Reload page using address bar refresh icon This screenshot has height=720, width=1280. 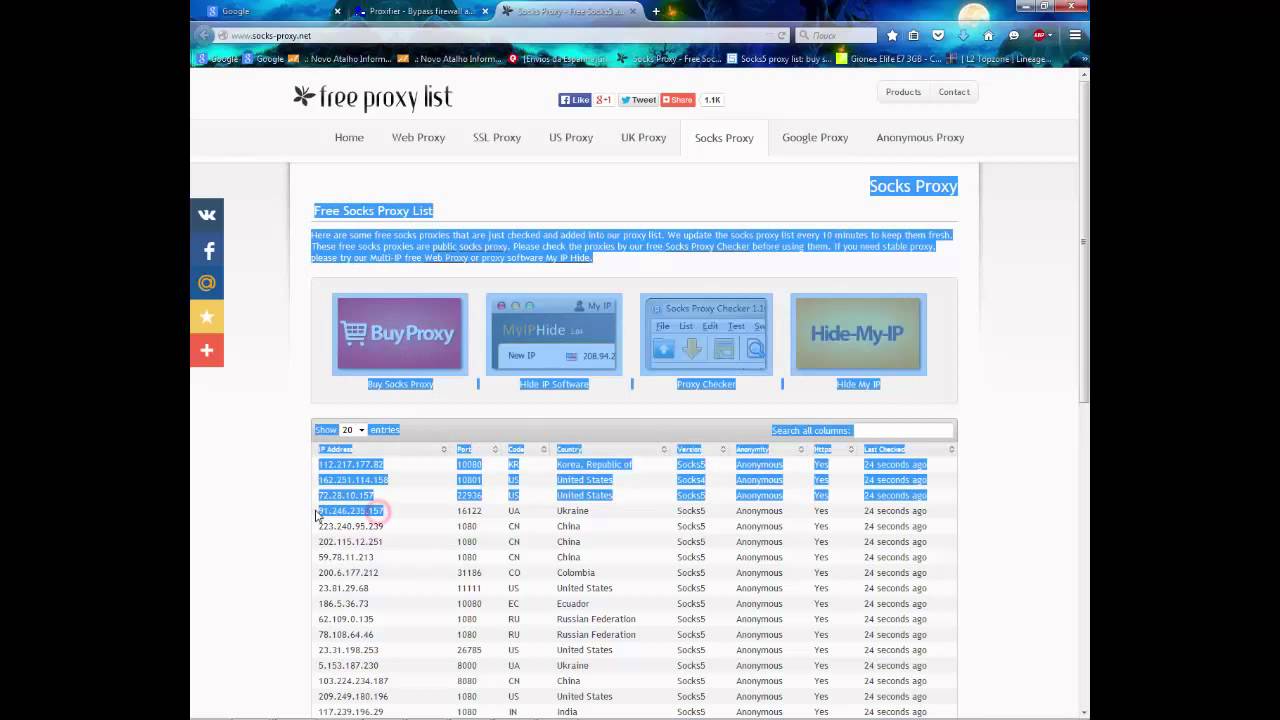click(x=781, y=35)
